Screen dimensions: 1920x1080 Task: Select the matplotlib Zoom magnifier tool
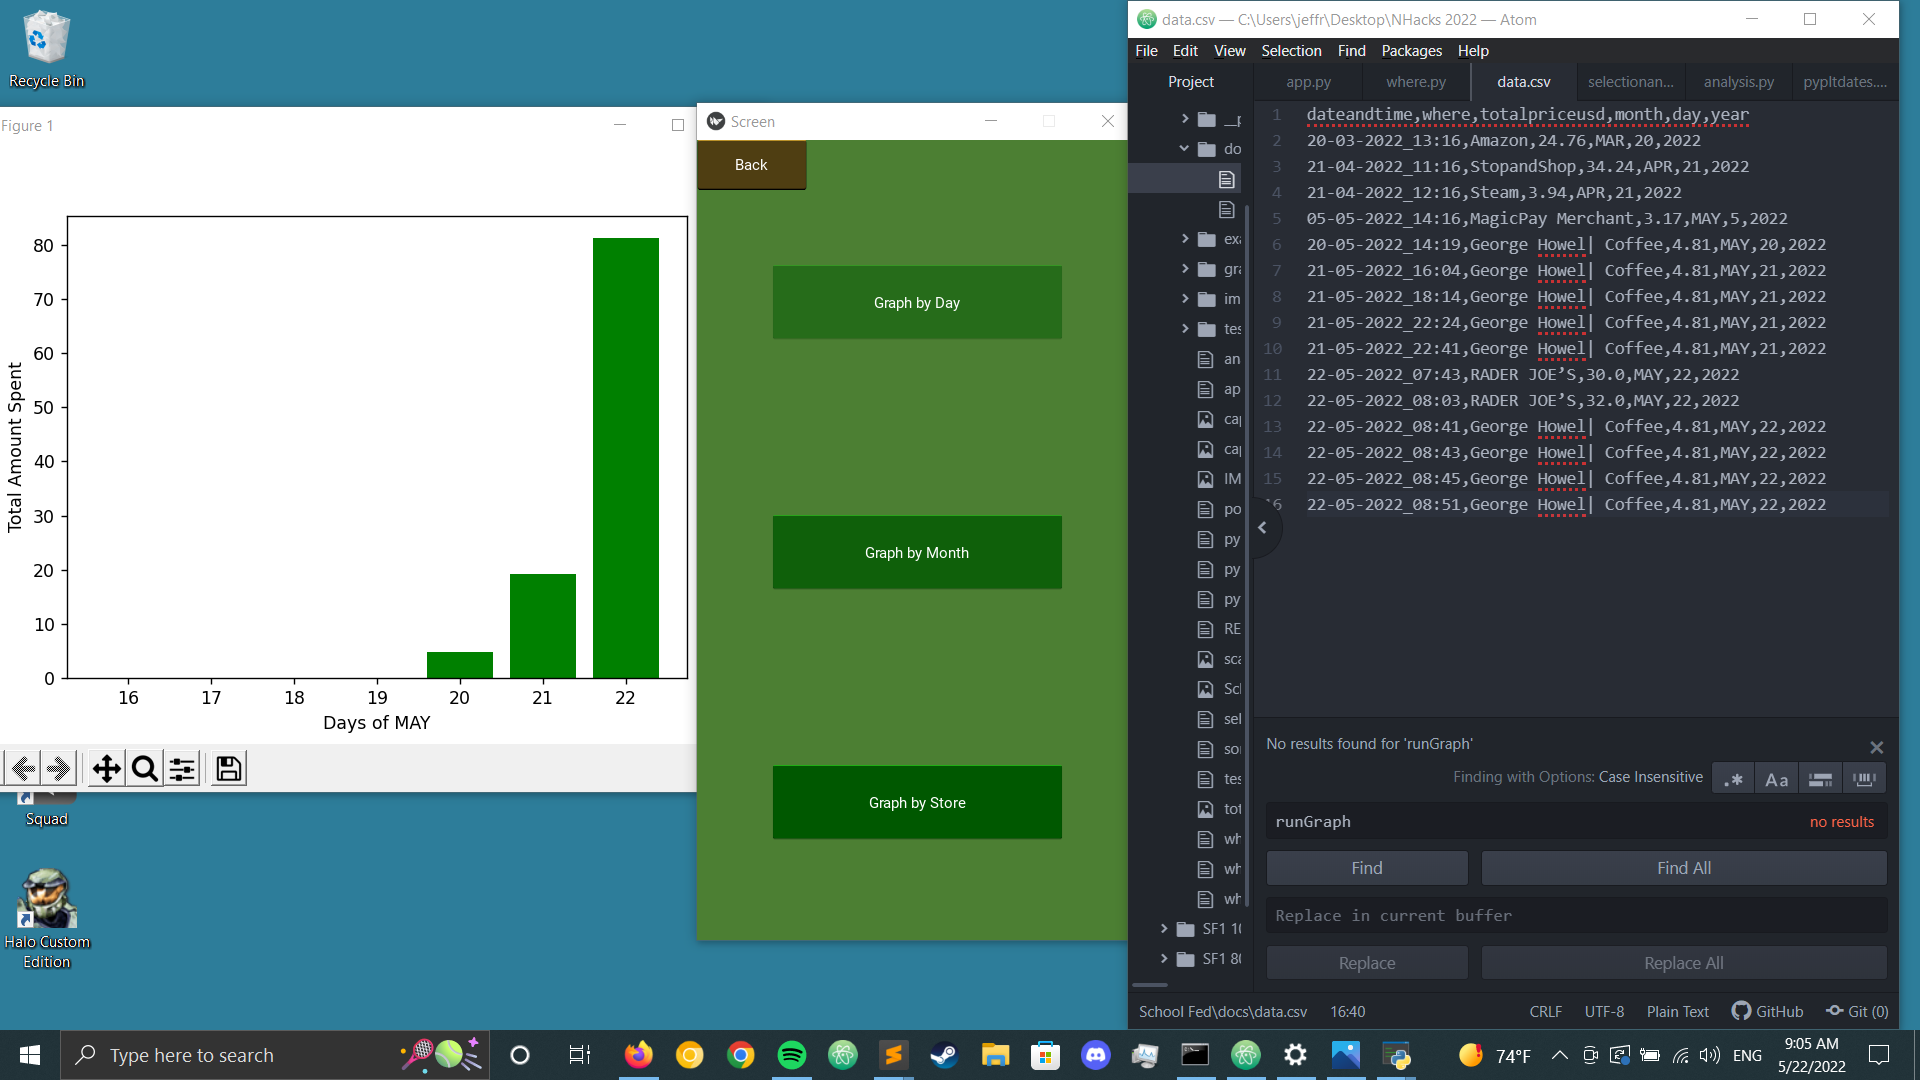point(145,769)
